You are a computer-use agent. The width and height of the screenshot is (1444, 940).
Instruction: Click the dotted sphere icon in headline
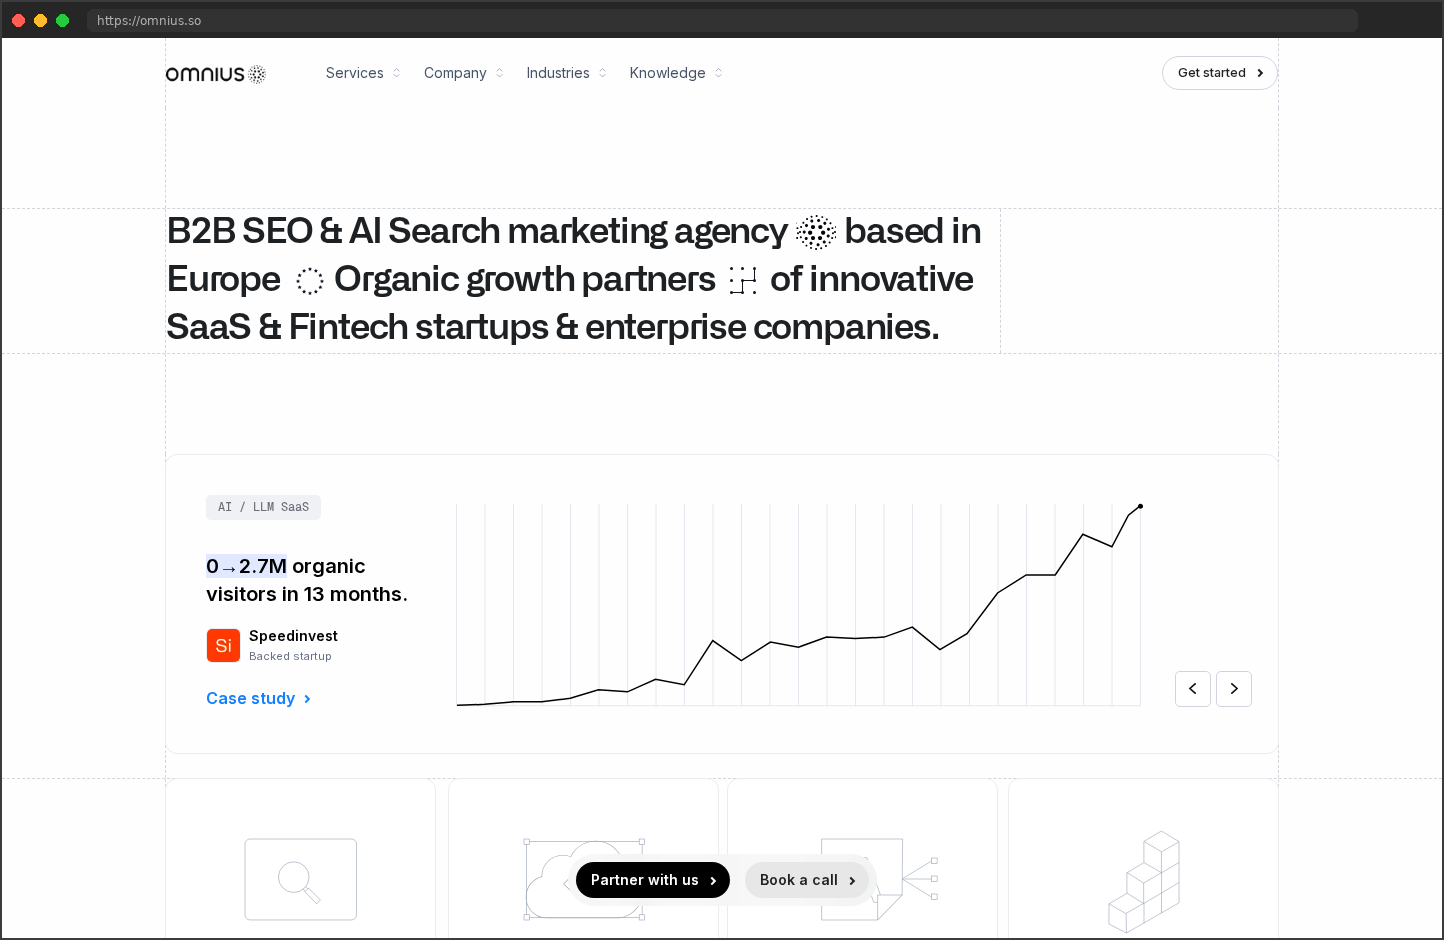coord(816,232)
